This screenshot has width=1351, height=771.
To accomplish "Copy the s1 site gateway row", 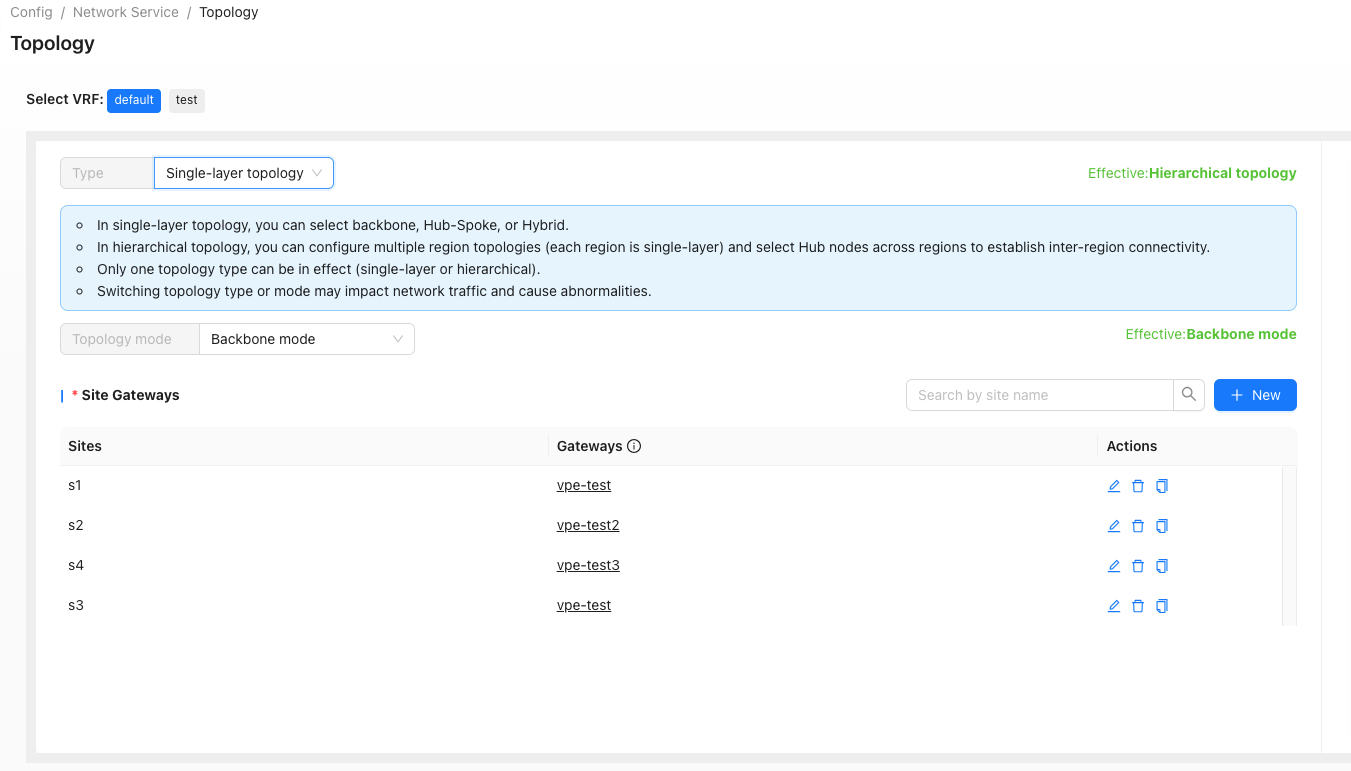I will click(x=1162, y=486).
